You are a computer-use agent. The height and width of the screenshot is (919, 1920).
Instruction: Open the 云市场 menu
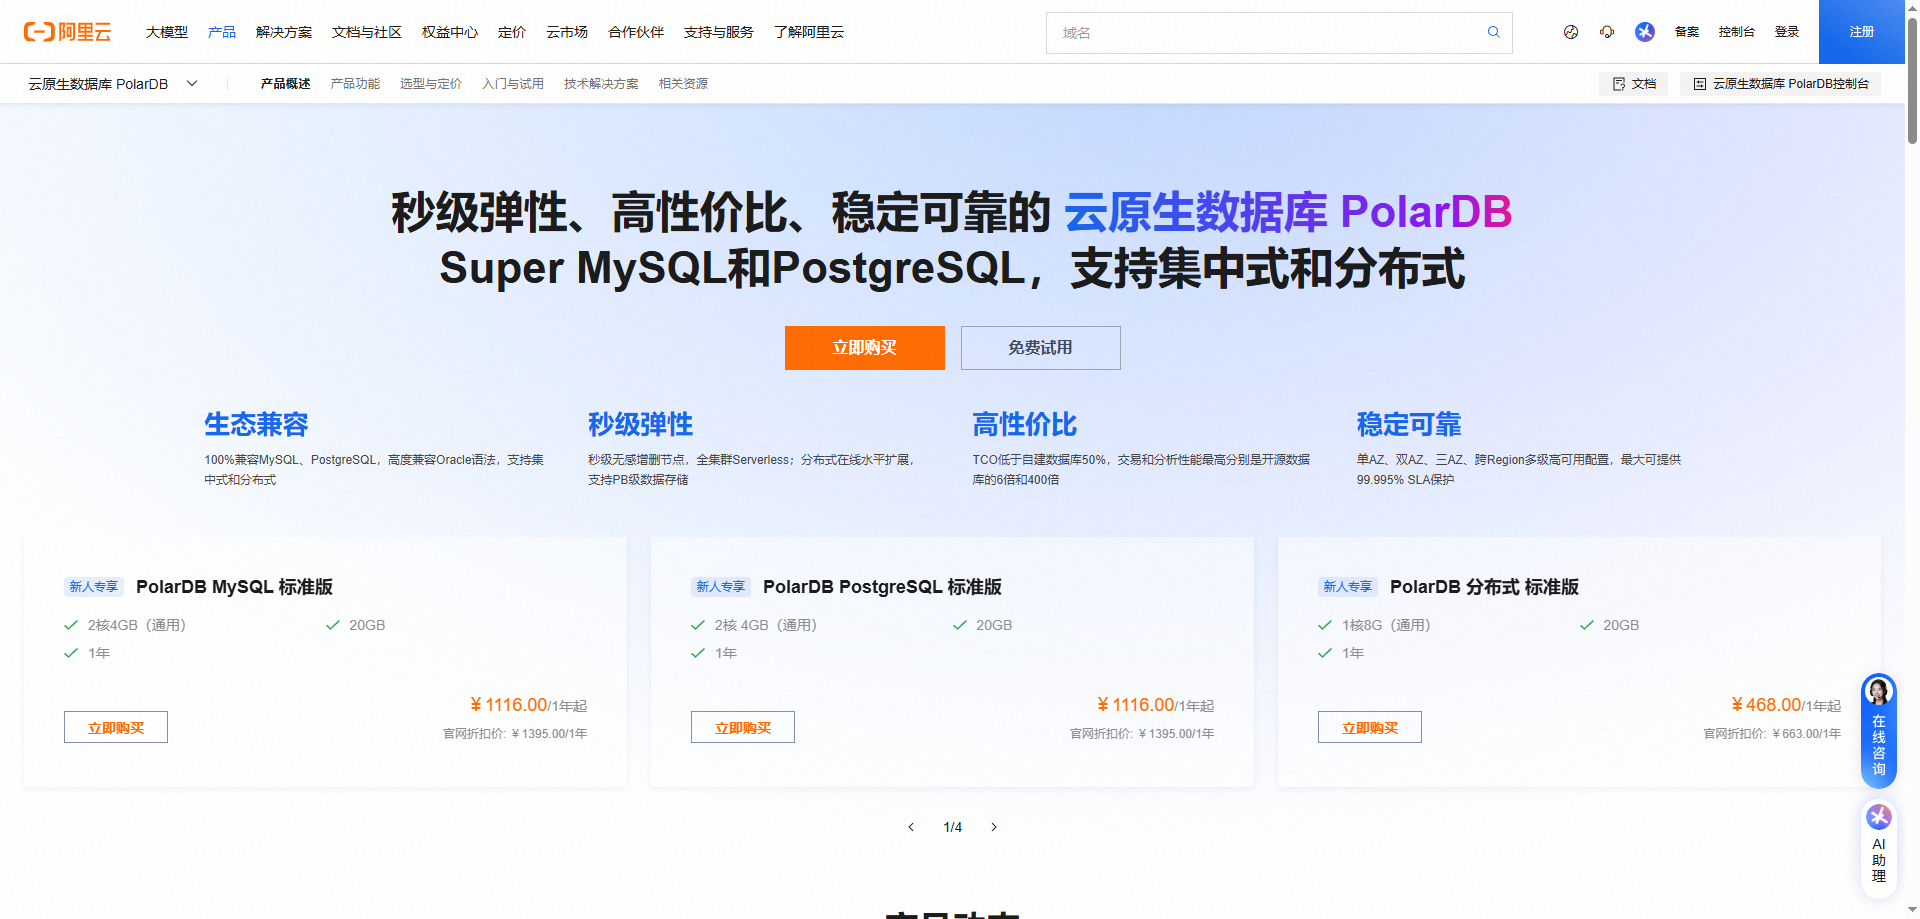pos(567,32)
